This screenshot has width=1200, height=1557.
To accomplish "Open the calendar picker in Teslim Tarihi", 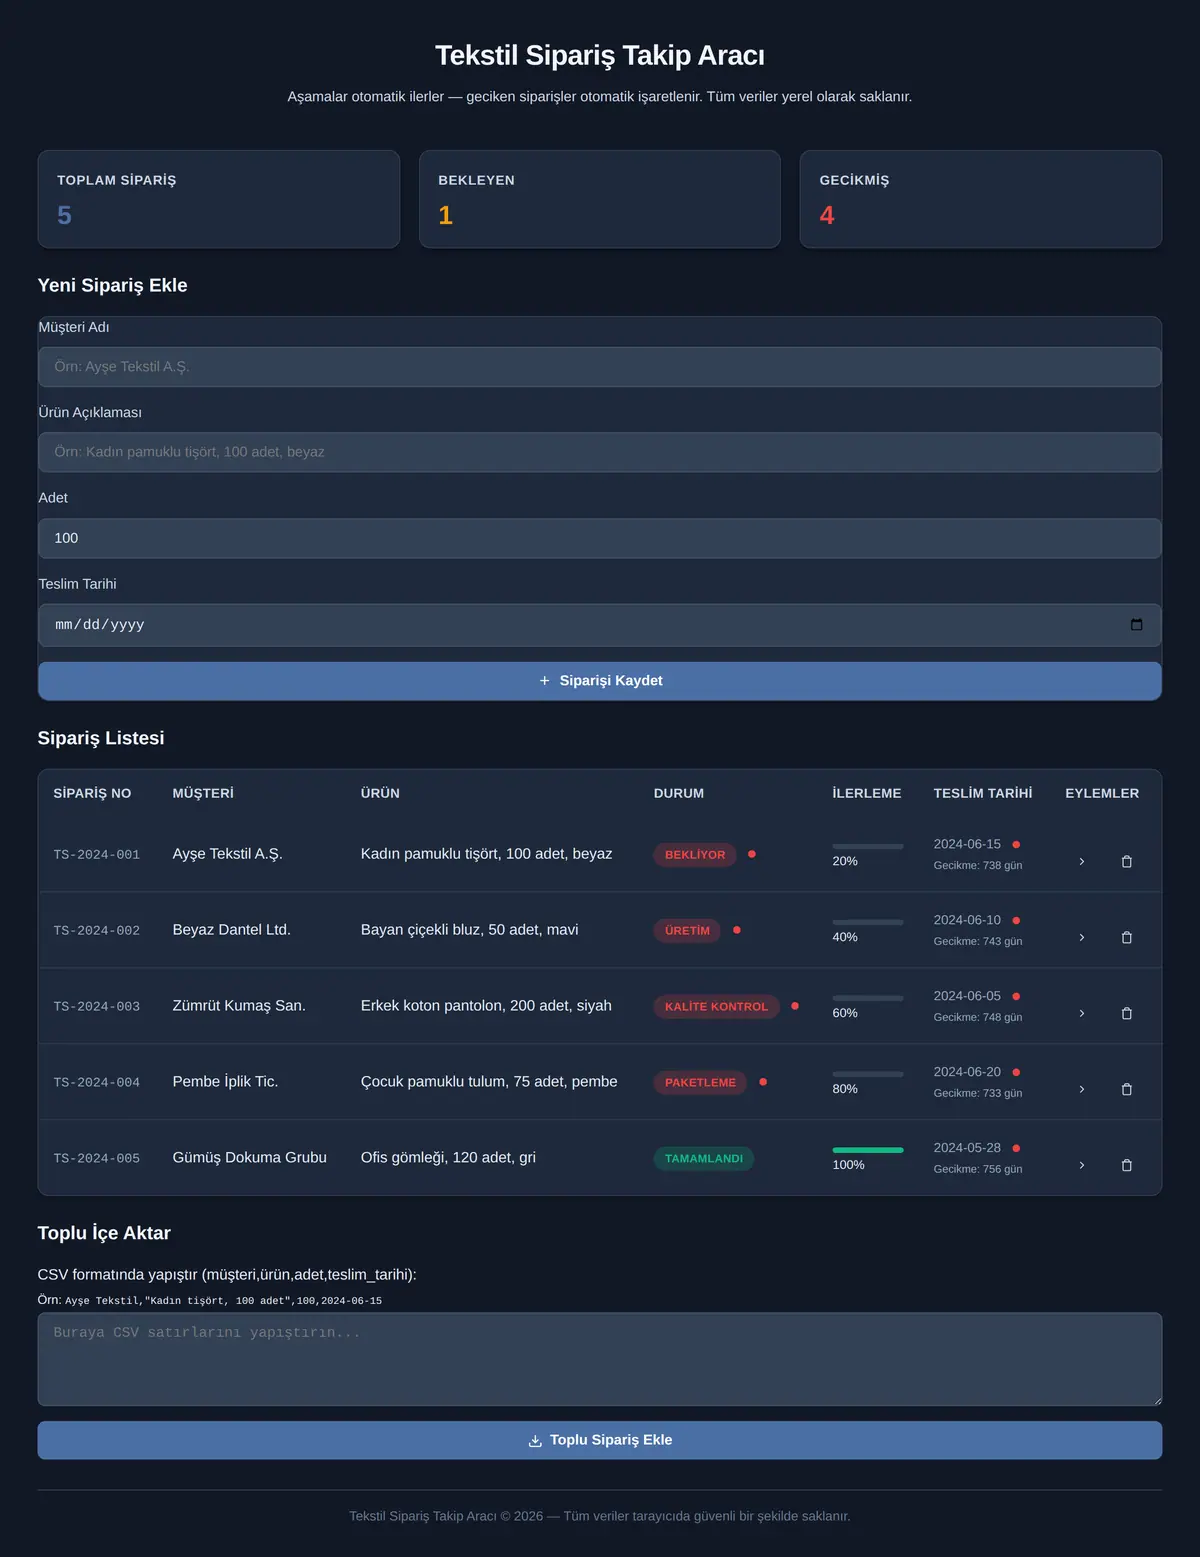I will pos(1136,625).
